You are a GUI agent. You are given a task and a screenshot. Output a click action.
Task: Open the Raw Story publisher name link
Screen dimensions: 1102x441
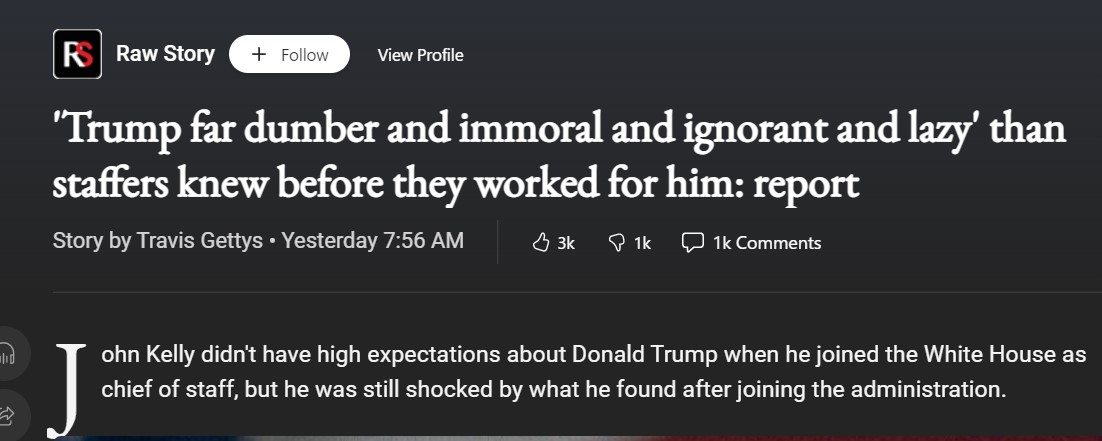click(x=165, y=54)
